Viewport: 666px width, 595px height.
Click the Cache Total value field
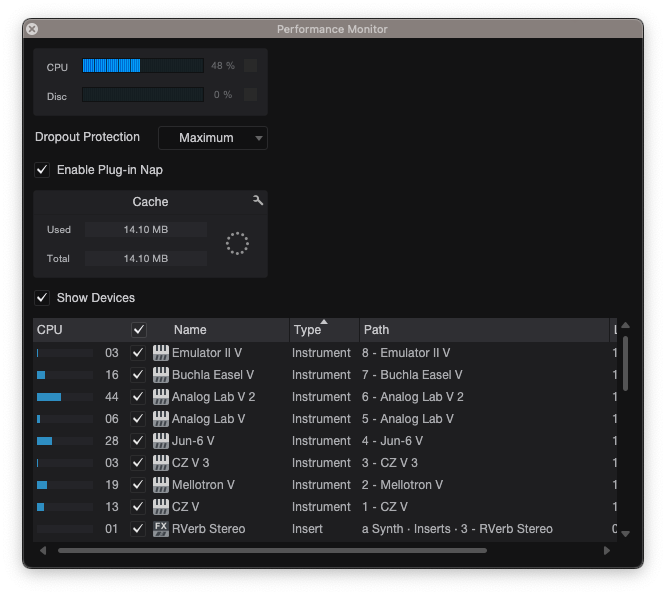pyautogui.click(x=146, y=259)
